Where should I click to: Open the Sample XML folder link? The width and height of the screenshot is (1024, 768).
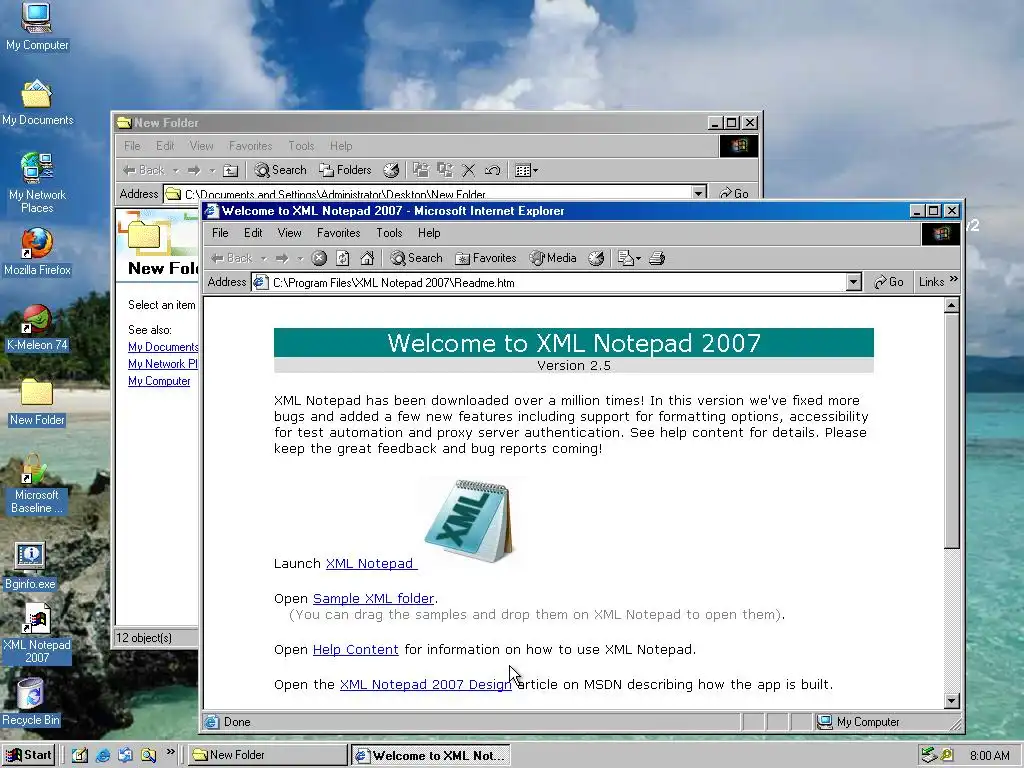[374, 598]
